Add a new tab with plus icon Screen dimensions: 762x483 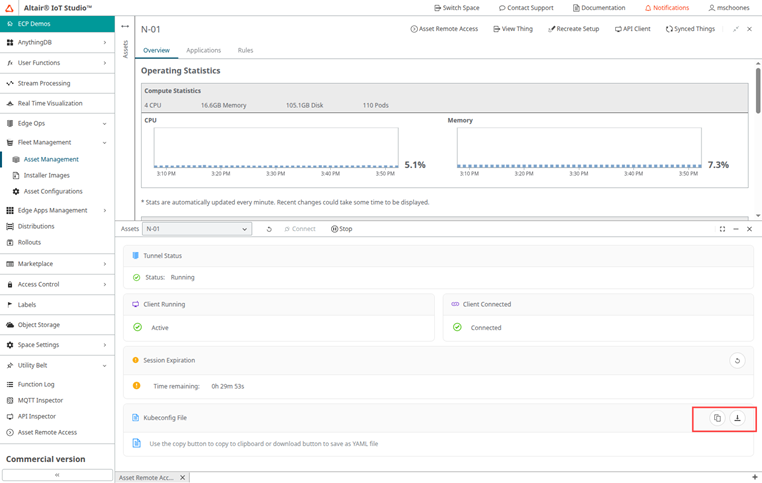(x=753, y=477)
